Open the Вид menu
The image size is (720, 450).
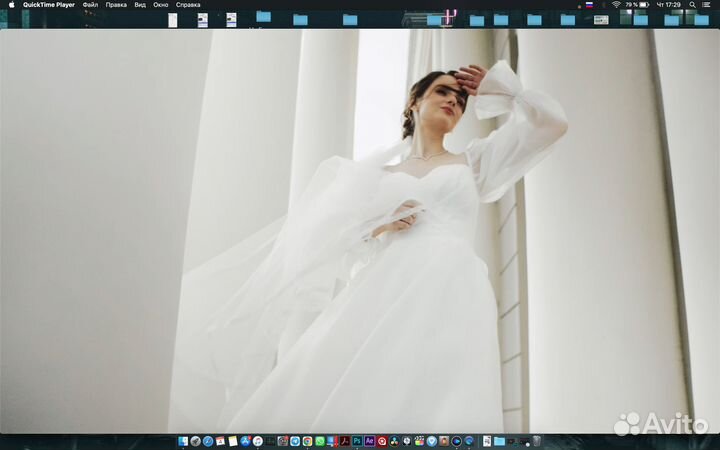(140, 5)
